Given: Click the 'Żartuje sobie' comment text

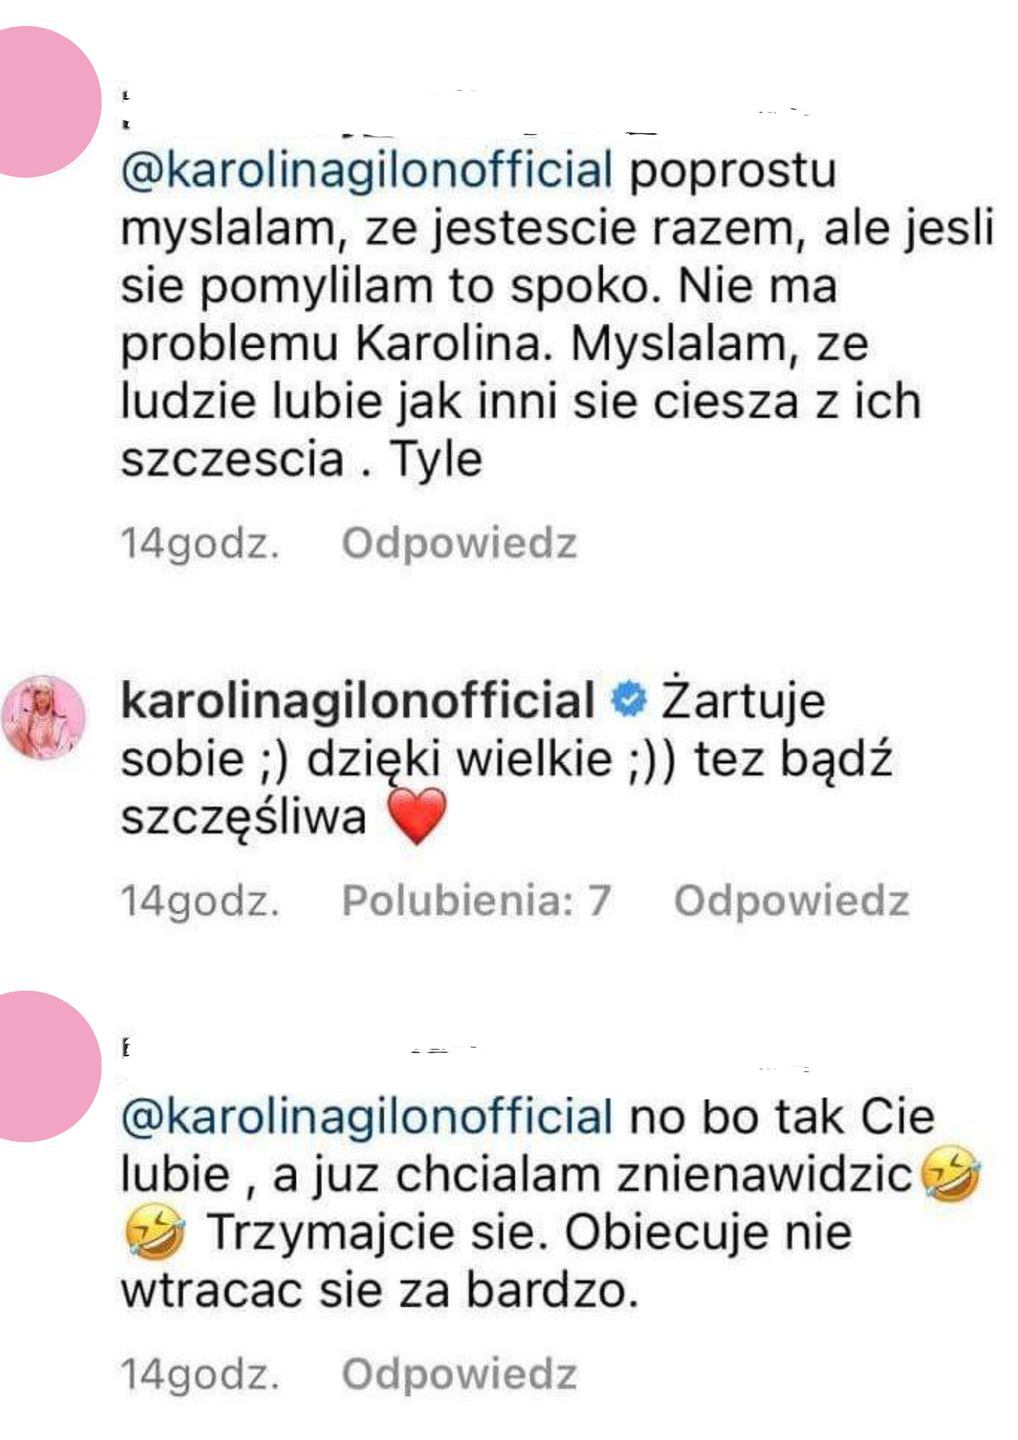Looking at the screenshot, I should coord(505,760).
